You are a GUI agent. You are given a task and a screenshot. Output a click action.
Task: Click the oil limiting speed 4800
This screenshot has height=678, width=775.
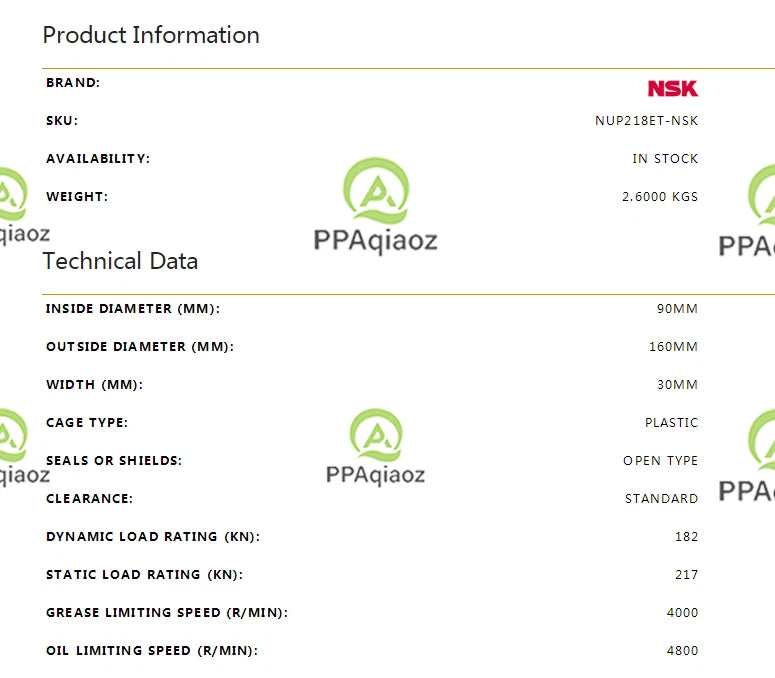682,651
